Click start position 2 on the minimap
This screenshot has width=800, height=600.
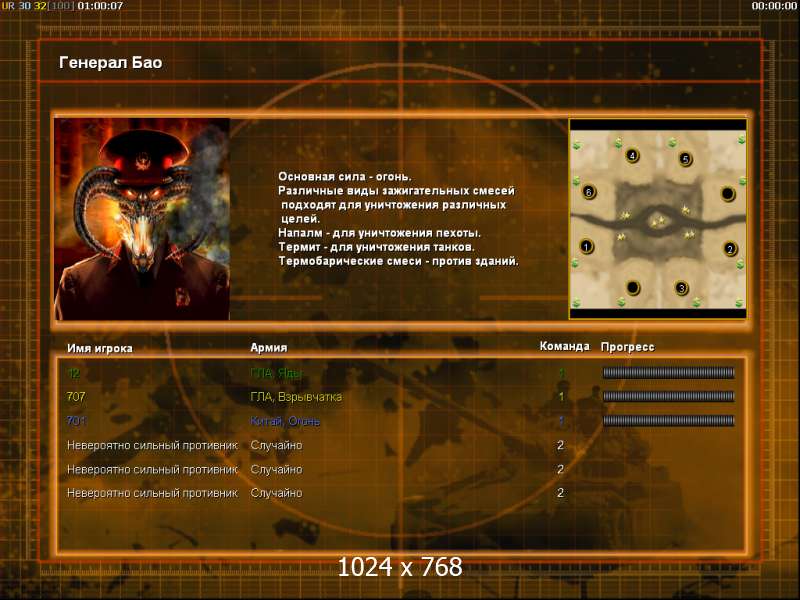[x=730, y=249]
